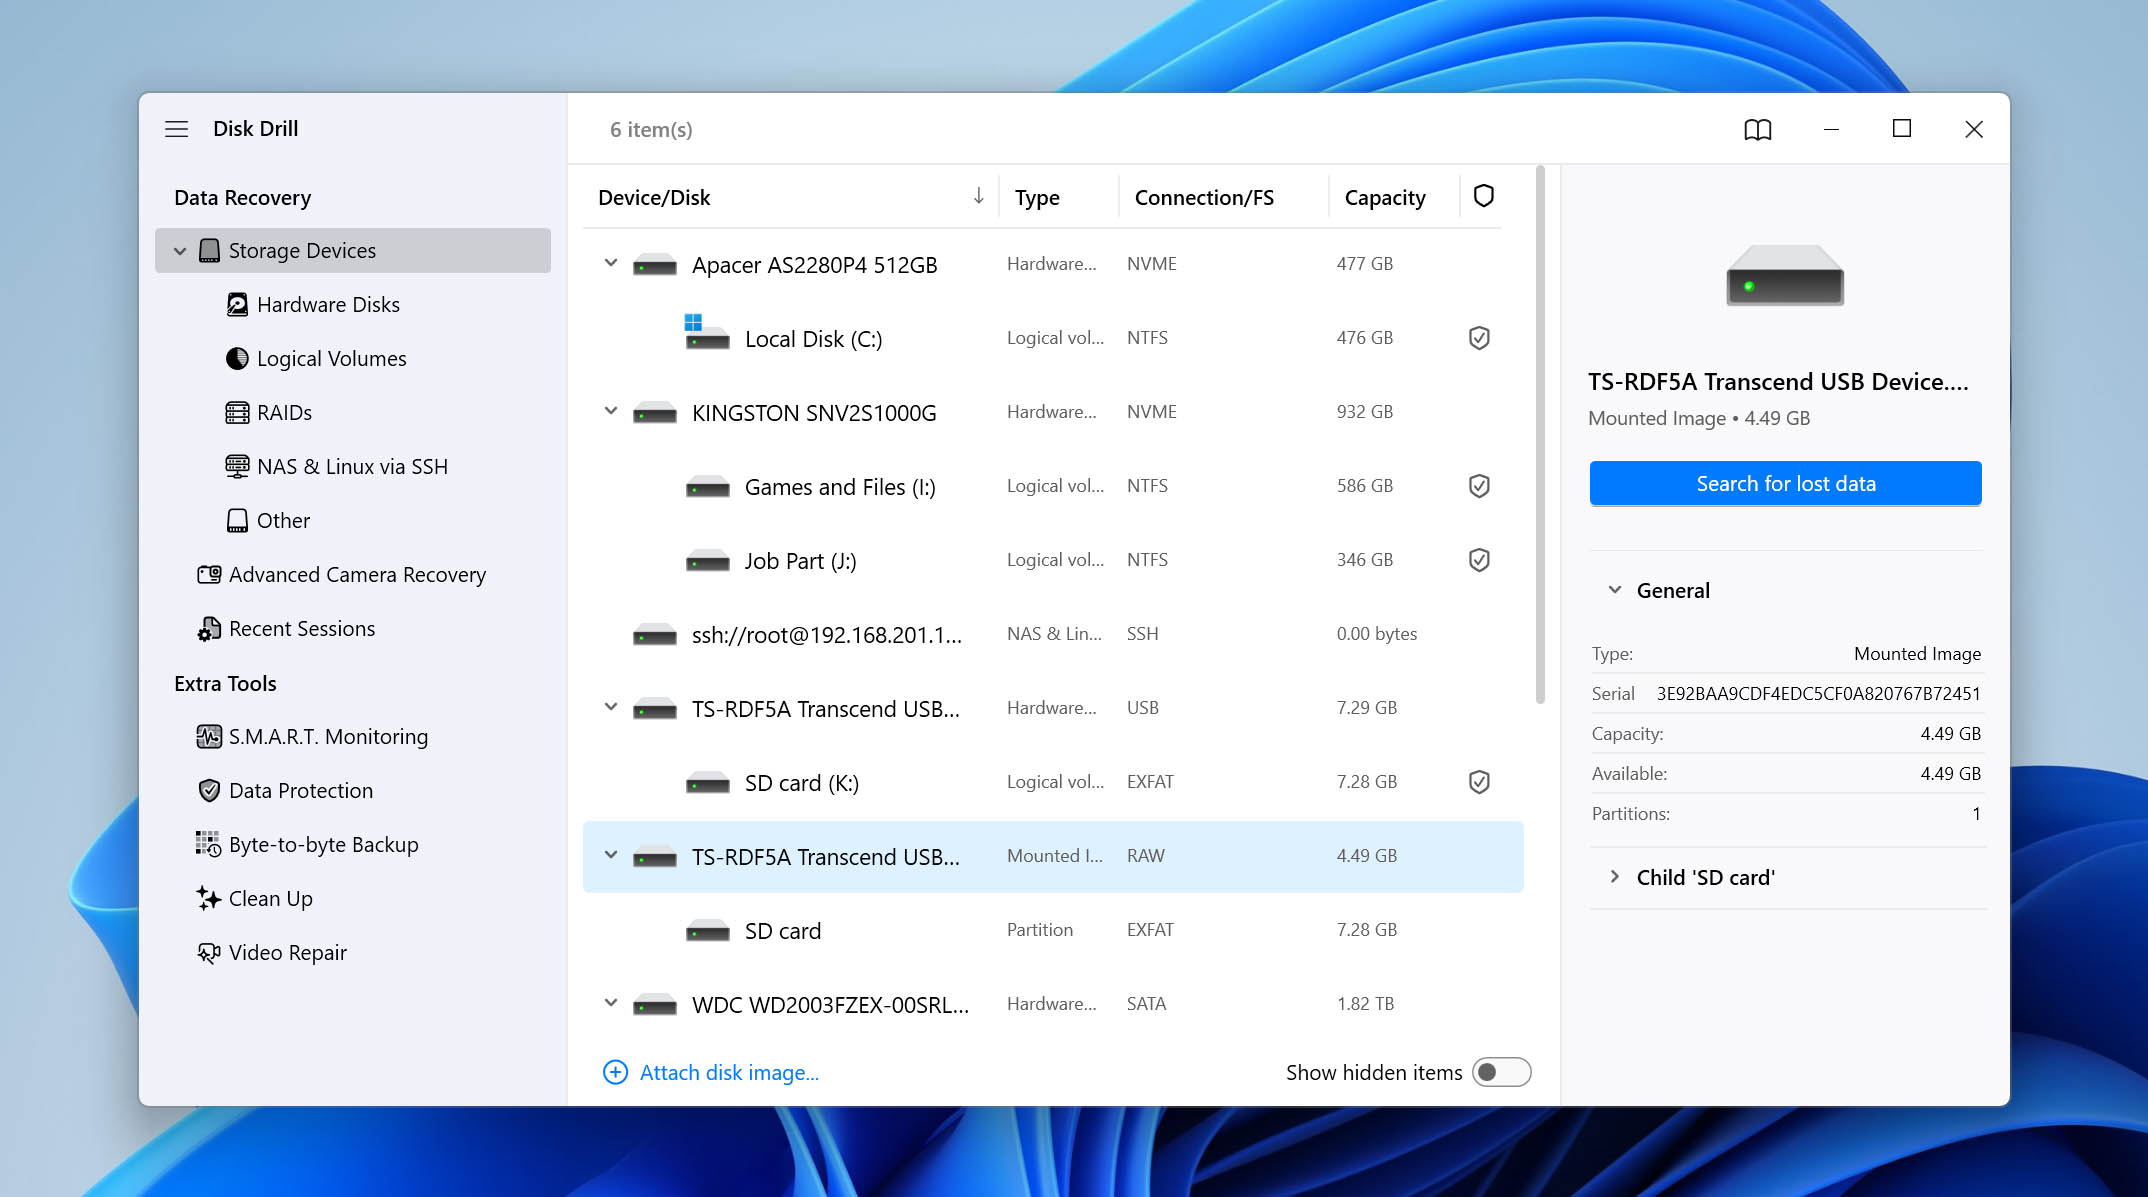The height and width of the screenshot is (1197, 2148).
Task: Click the drive icon for Apacer AS2280P4 512GB
Action: click(655, 265)
